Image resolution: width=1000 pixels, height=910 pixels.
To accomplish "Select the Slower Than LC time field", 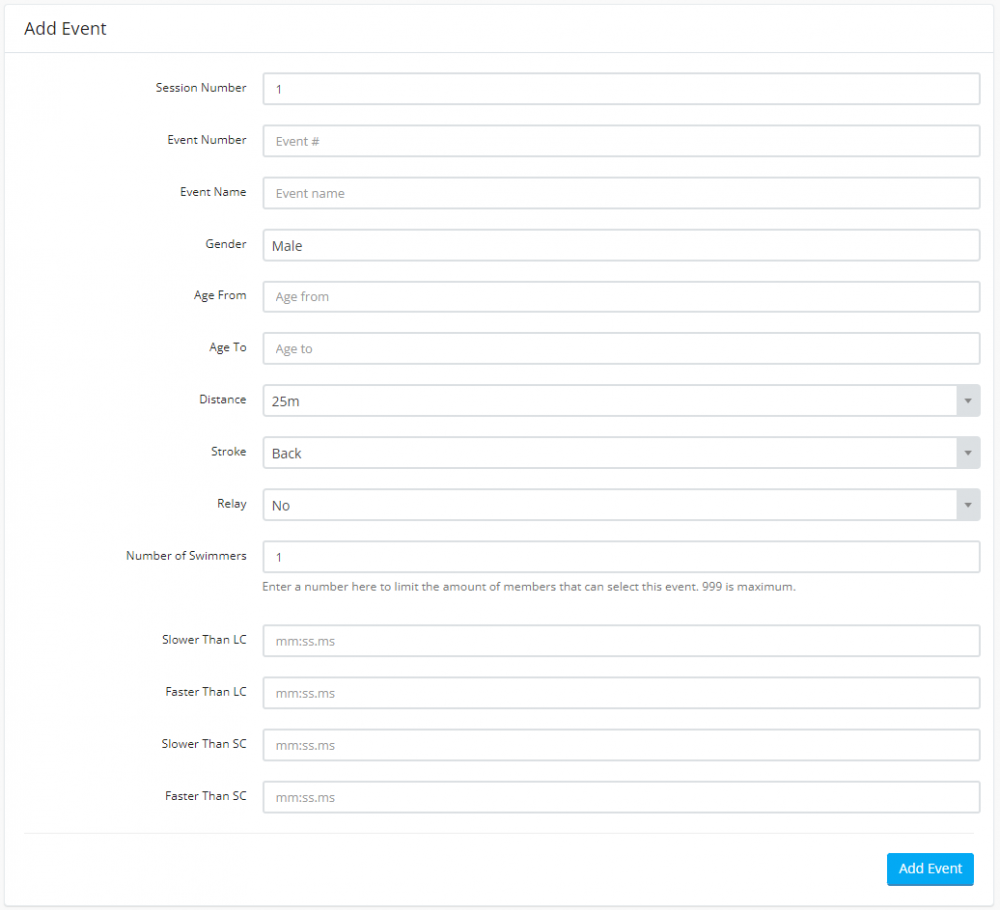I will 620,640.
